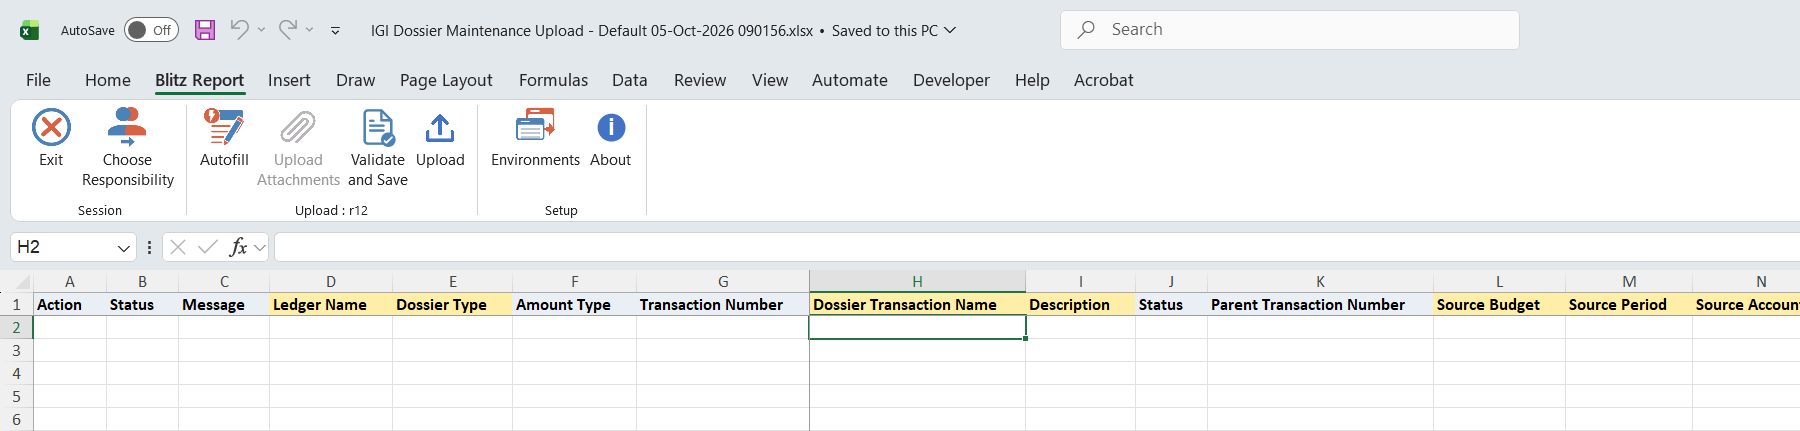Click the formula bar Cancel X

tap(178, 247)
